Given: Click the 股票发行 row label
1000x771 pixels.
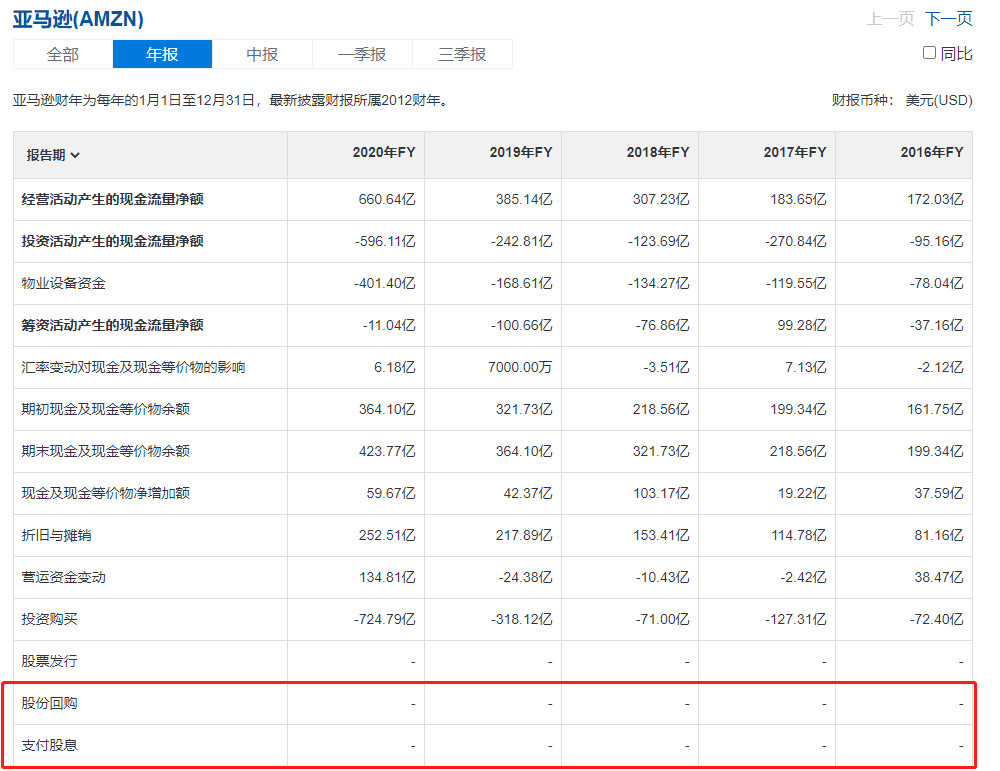Looking at the screenshot, I should click(49, 661).
